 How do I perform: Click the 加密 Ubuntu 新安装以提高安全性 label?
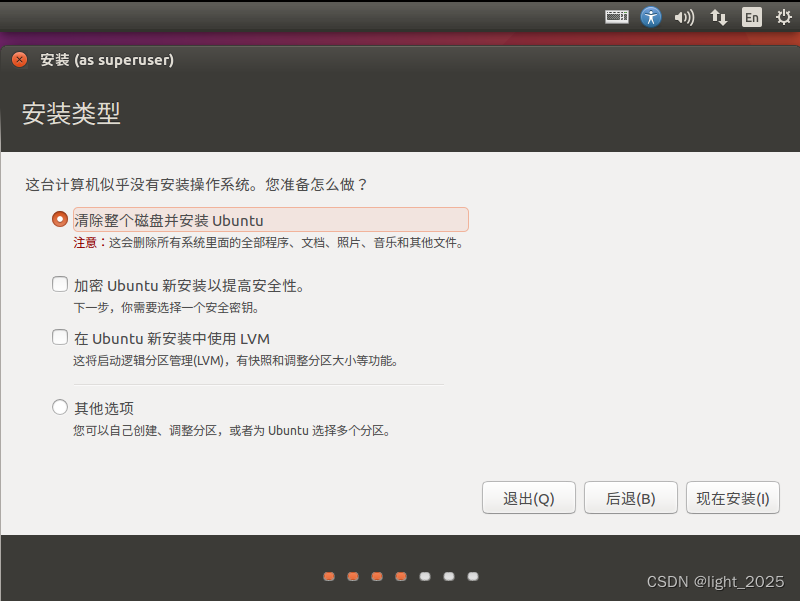pos(189,285)
